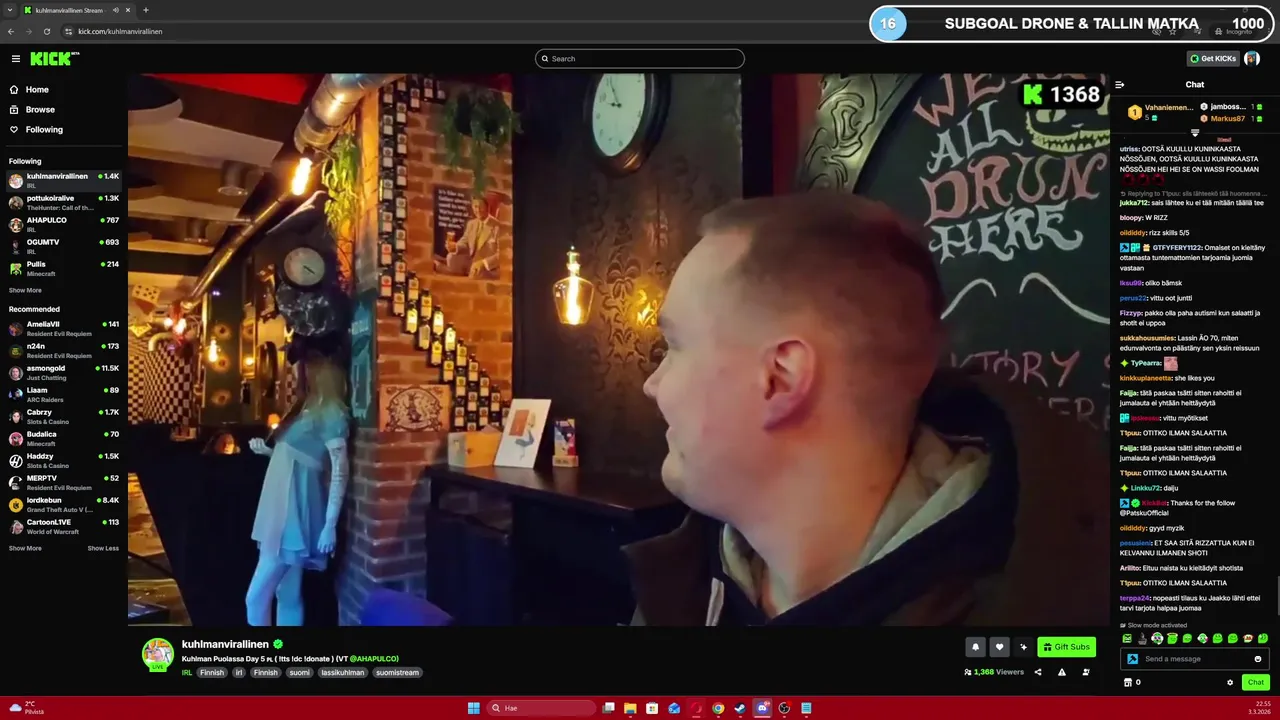Collapse Recommended list with Show Less
1280x720 pixels.
[x=103, y=548]
